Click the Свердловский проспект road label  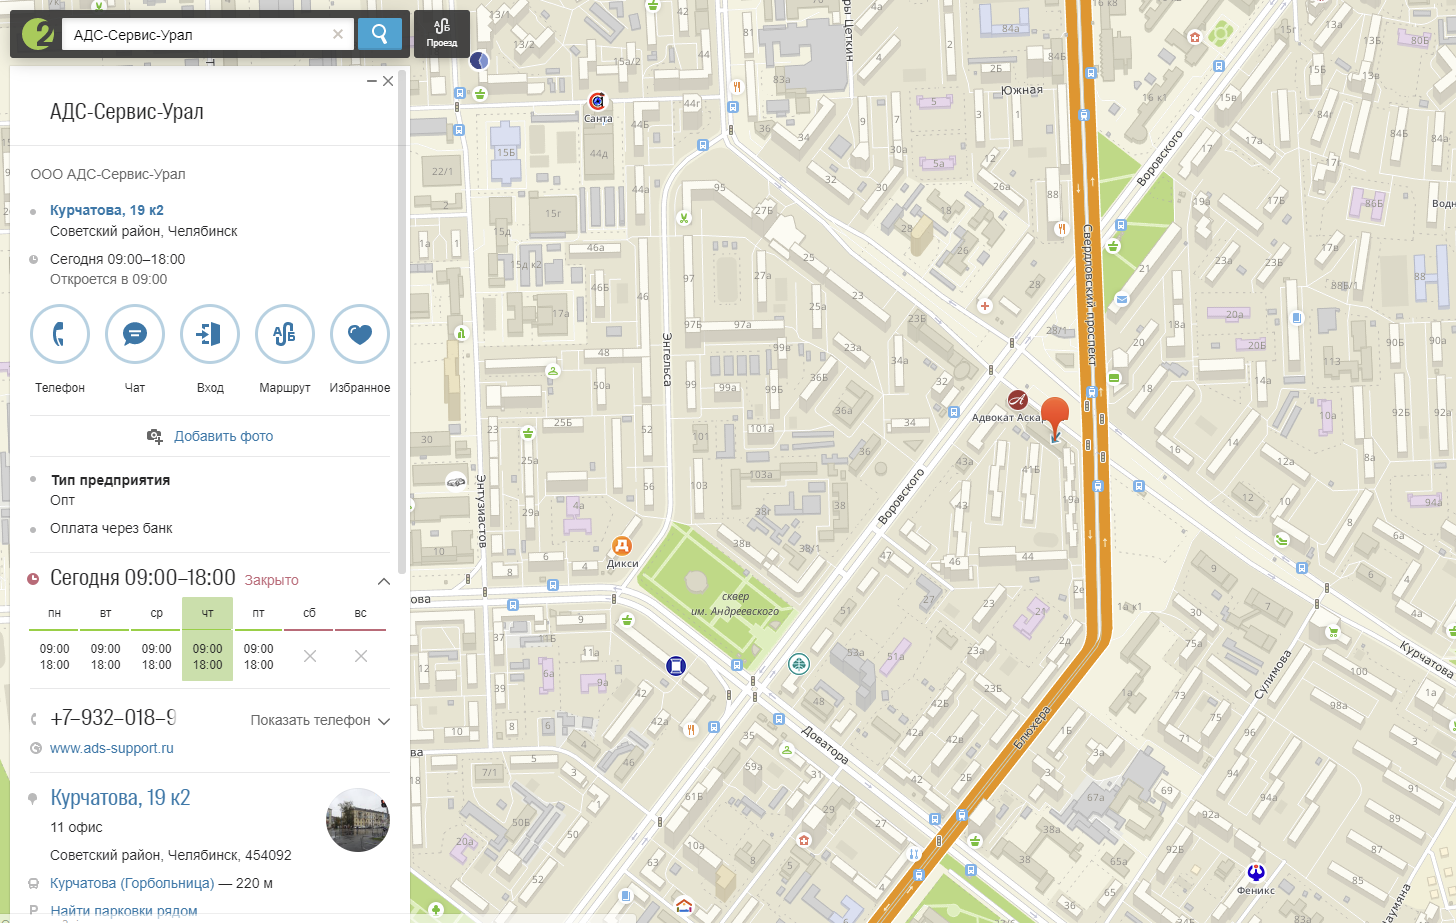tap(1089, 294)
